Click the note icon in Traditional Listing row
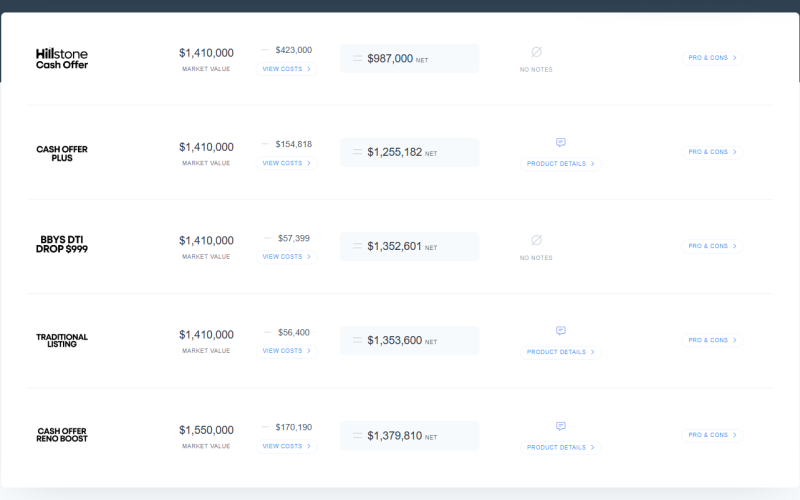Screen dimensions: 800x500 pos(561,331)
